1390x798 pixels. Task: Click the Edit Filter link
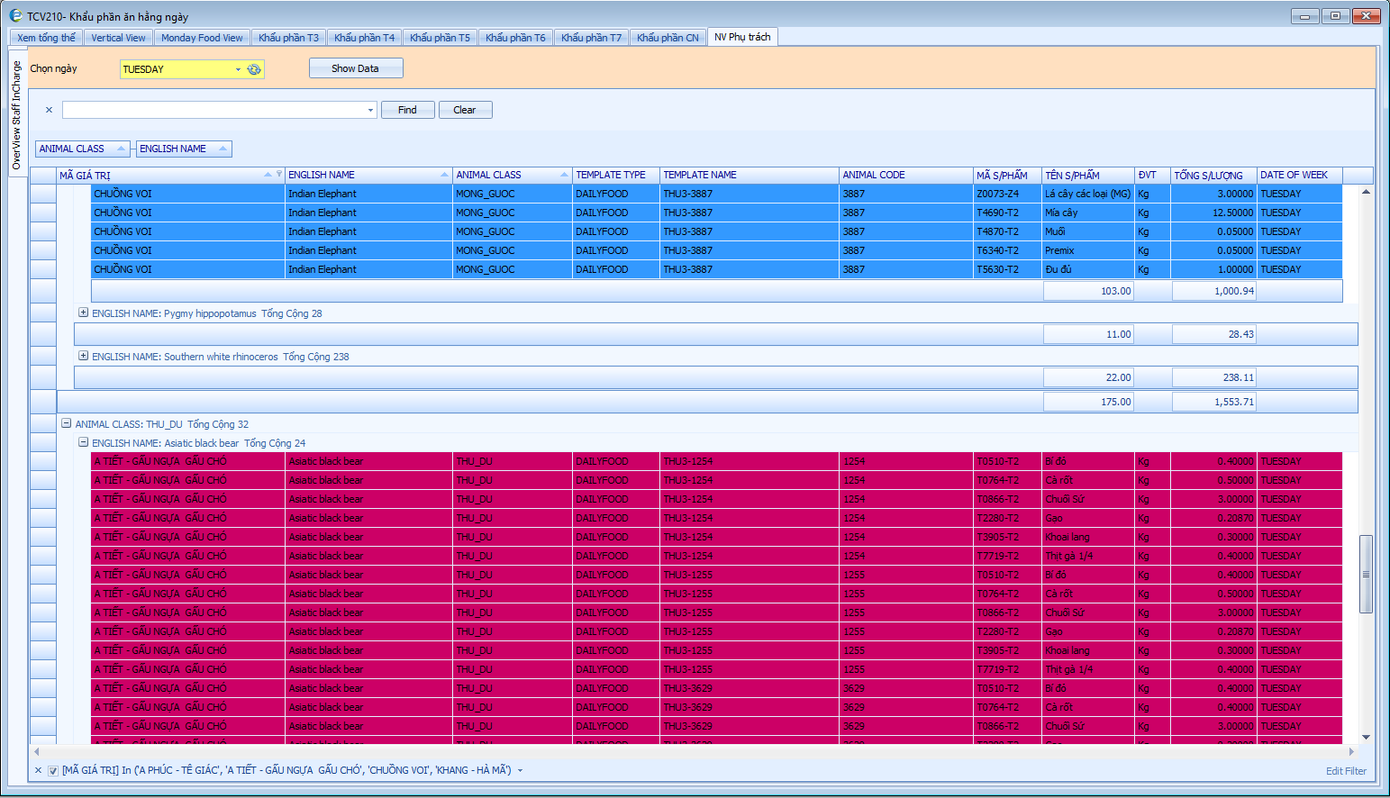pos(1345,771)
